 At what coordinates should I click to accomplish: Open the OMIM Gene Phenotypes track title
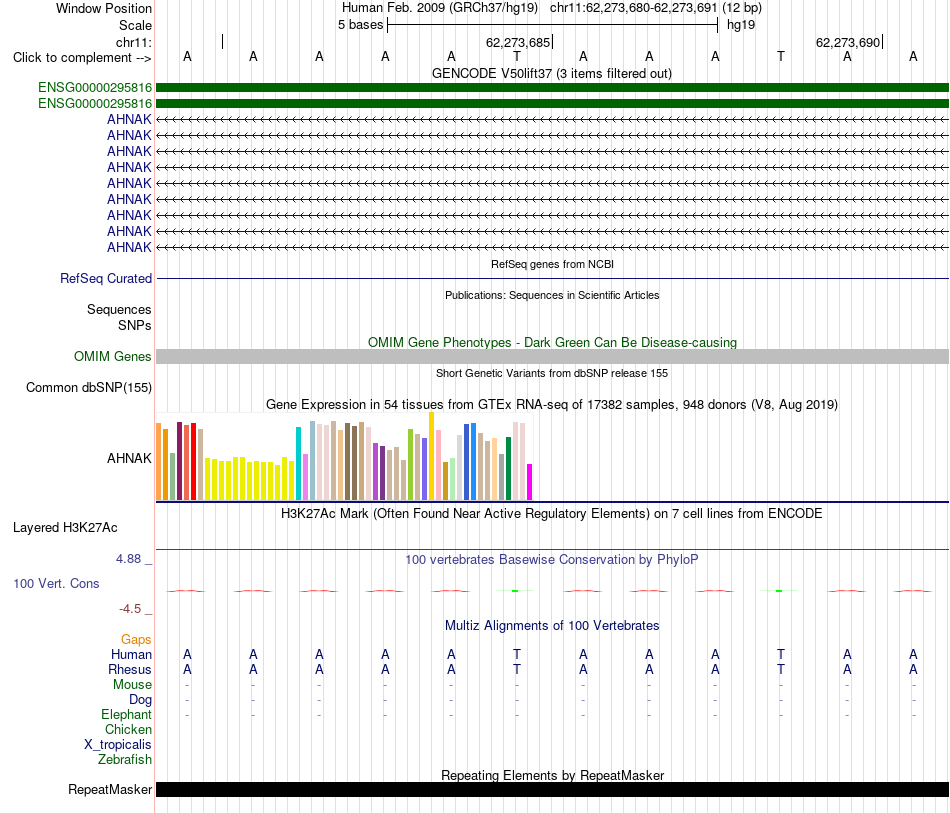click(x=552, y=342)
